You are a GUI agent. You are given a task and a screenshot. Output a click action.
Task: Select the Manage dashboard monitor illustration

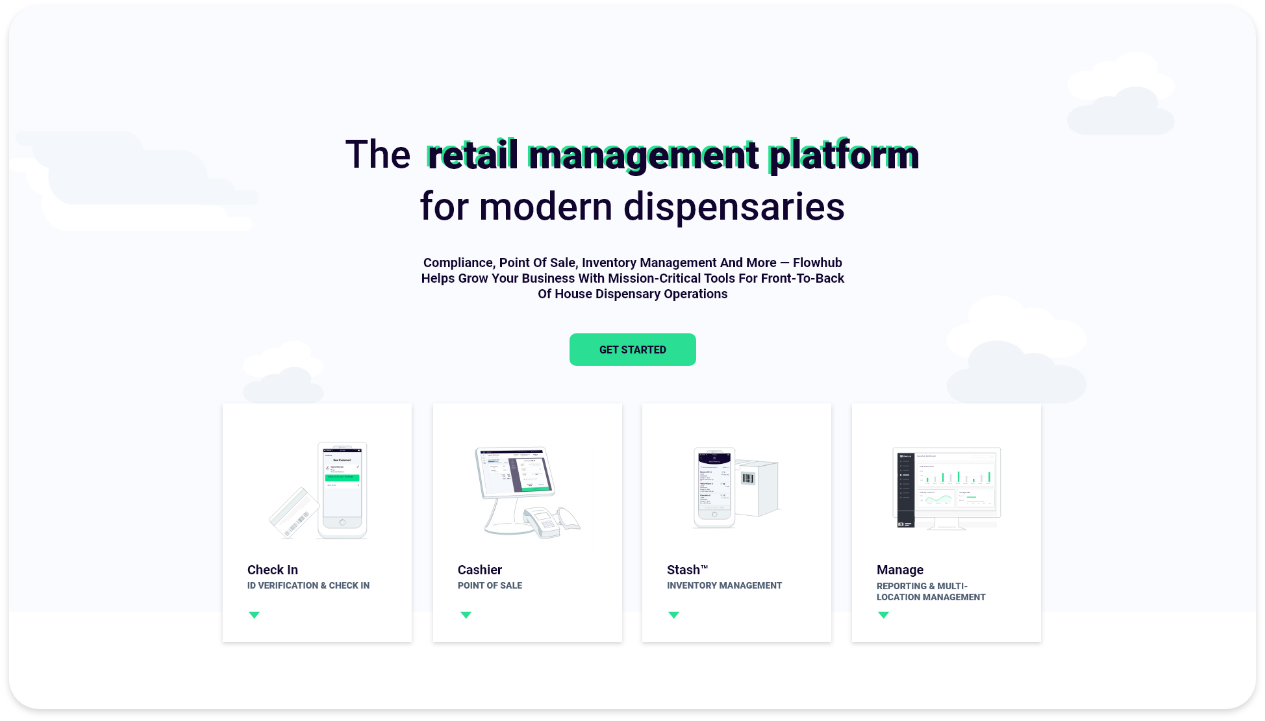click(946, 487)
